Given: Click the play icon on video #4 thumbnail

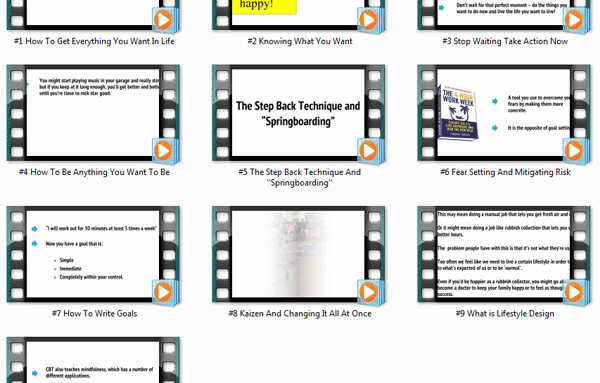Looking at the screenshot, I should (x=163, y=151).
